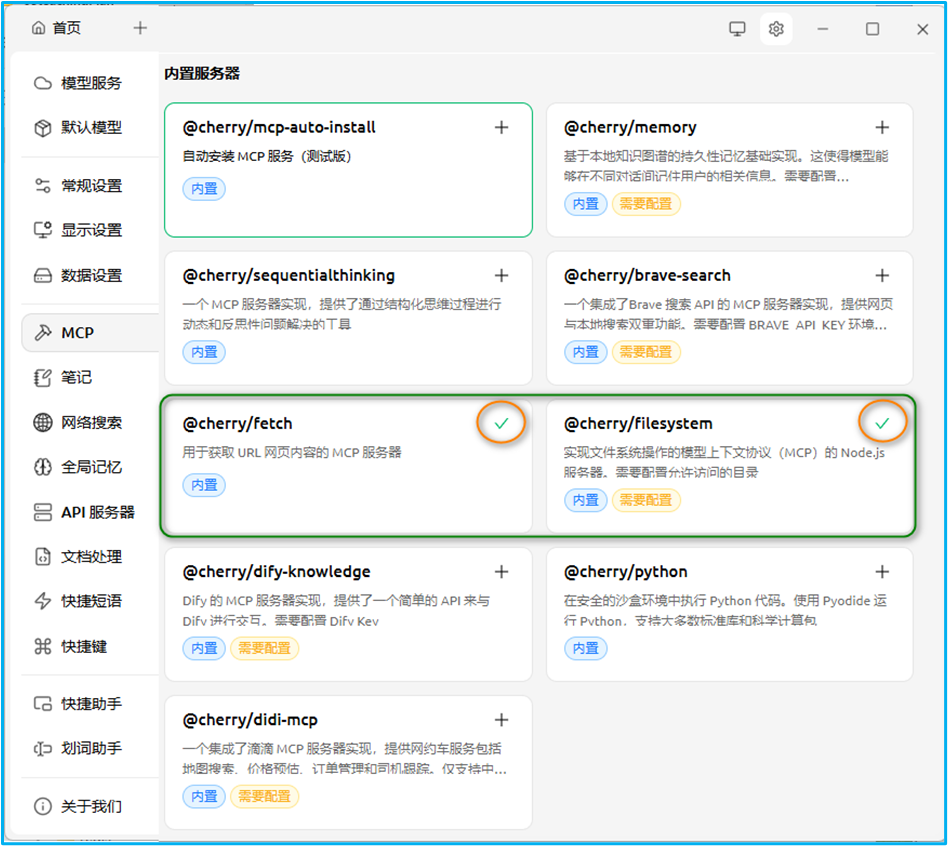Screen dimensions: 948x846
Task: Click the 内置 tag on @cherry/python card
Action: click(x=586, y=648)
